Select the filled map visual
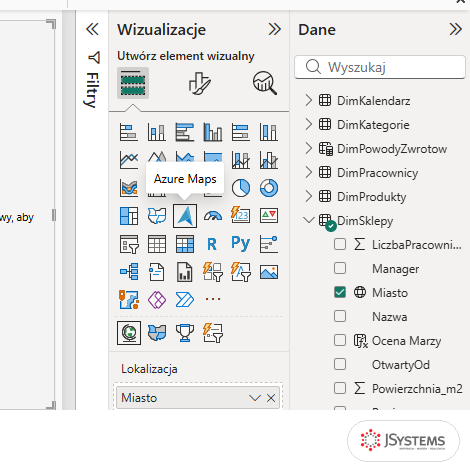This screenshot has height=472, width=470. coord(157,216)
